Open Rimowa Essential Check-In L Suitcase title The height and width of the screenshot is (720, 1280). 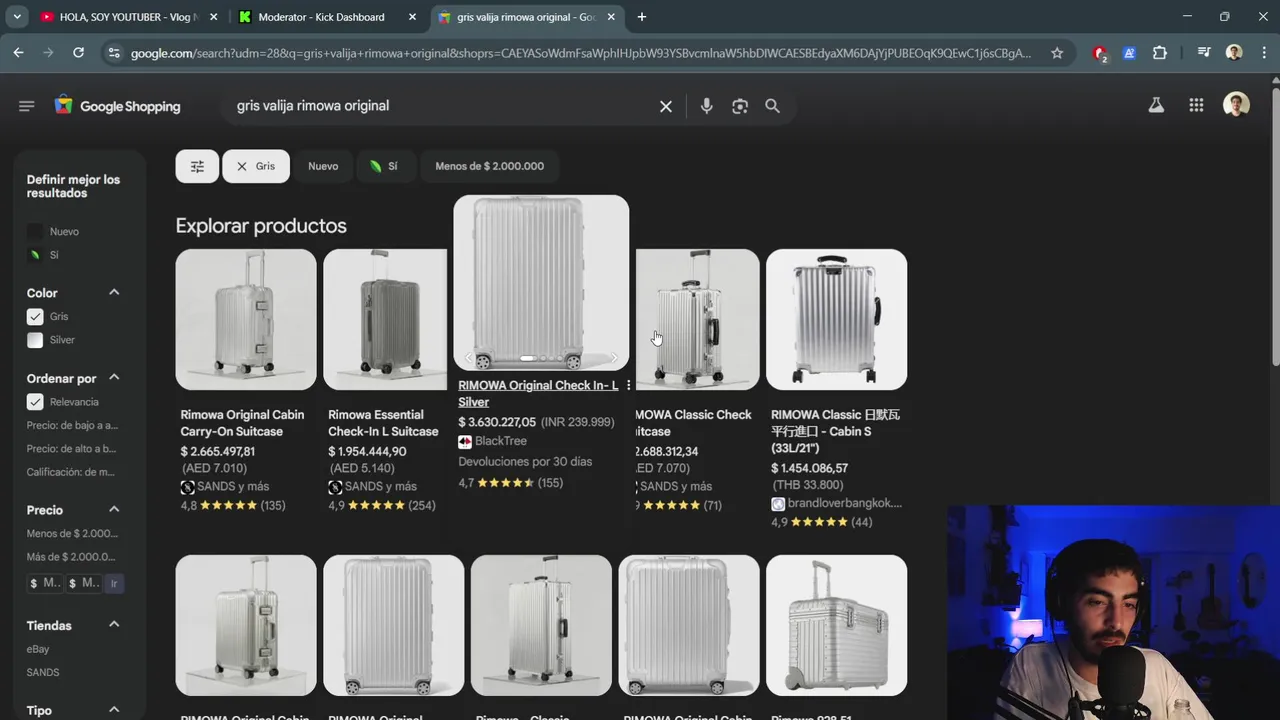click(384, 423)
